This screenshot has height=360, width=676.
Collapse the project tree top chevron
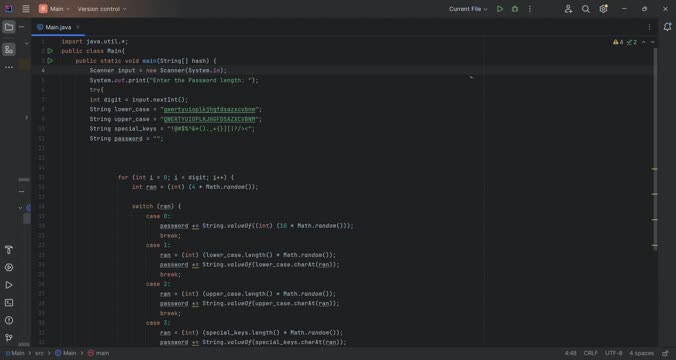(x=27, y=43)
